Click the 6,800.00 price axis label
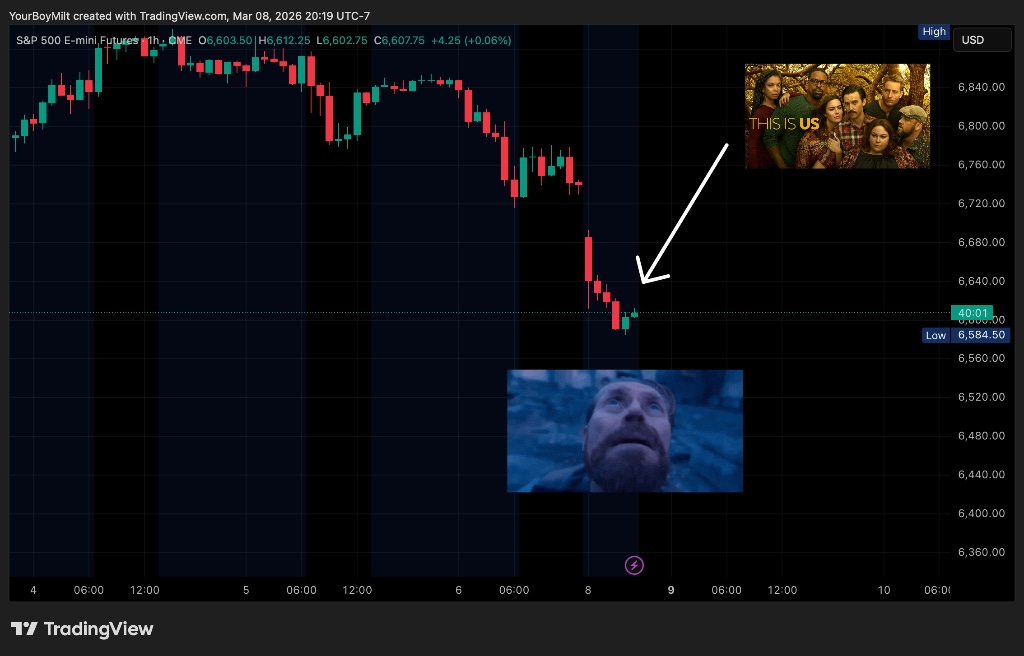The image size is (1024, 656). pos(981,125)
